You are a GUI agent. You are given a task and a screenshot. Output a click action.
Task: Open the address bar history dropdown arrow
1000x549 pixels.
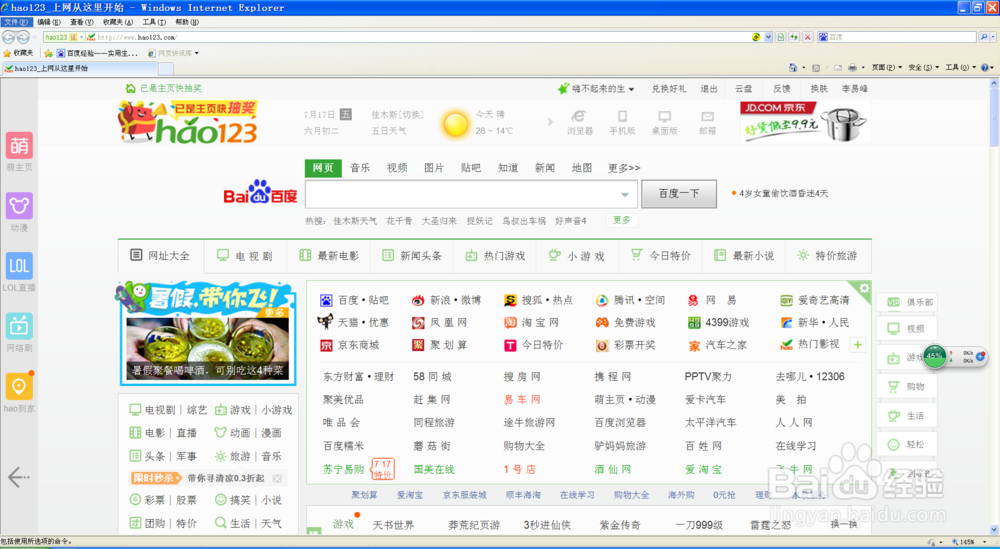click(x=768, y=38)
